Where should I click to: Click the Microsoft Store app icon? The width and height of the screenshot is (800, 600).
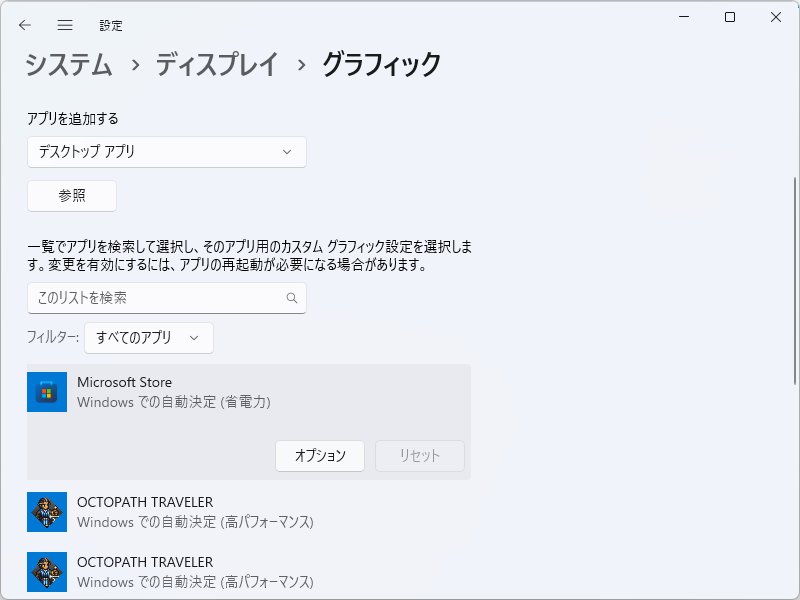tap(46, 392)
